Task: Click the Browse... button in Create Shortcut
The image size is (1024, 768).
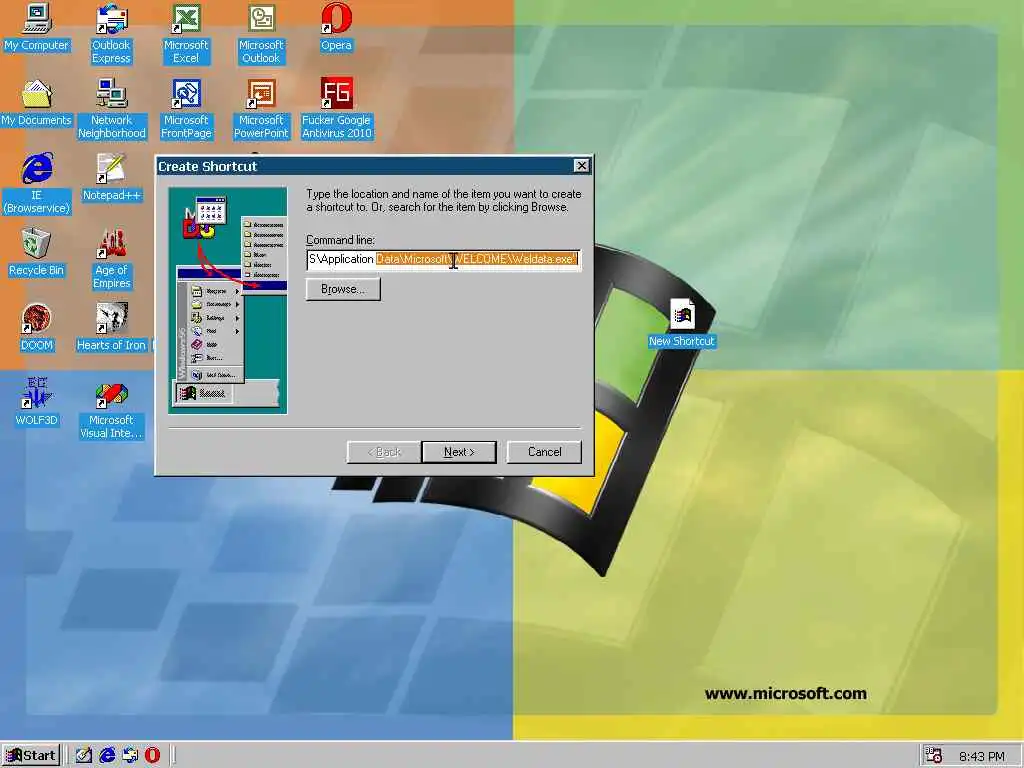Action: (343, 289)
